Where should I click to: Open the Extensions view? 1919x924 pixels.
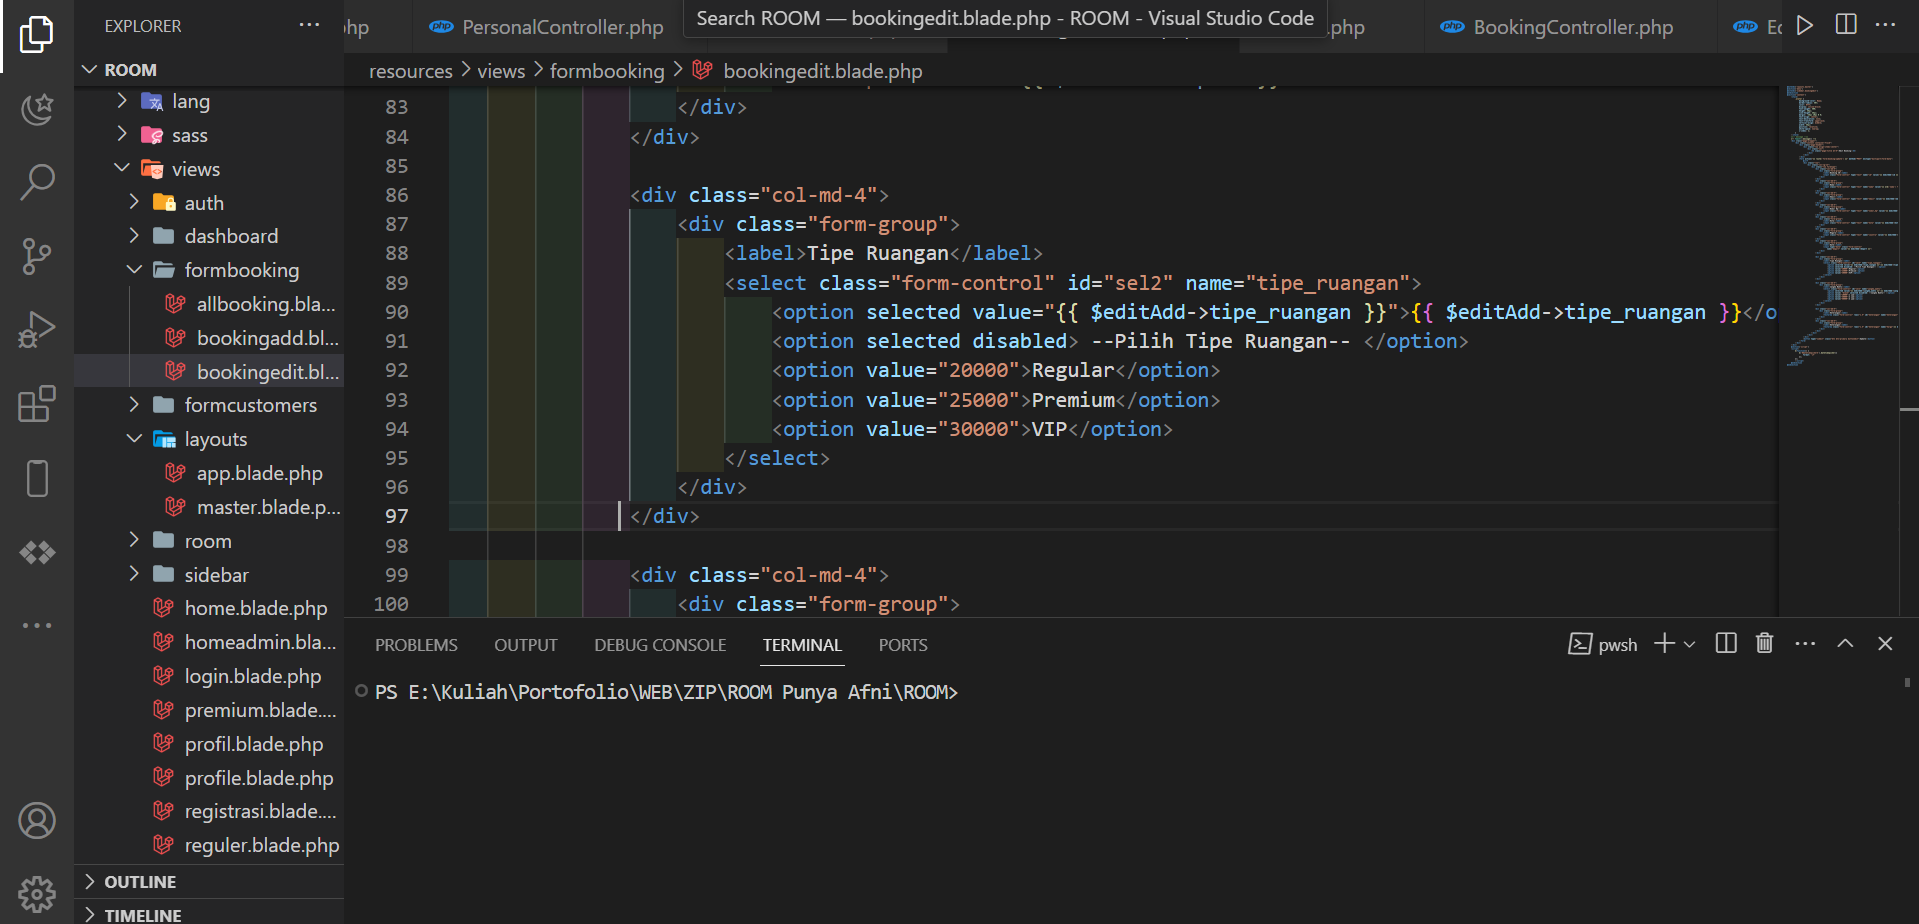point(37,404)
